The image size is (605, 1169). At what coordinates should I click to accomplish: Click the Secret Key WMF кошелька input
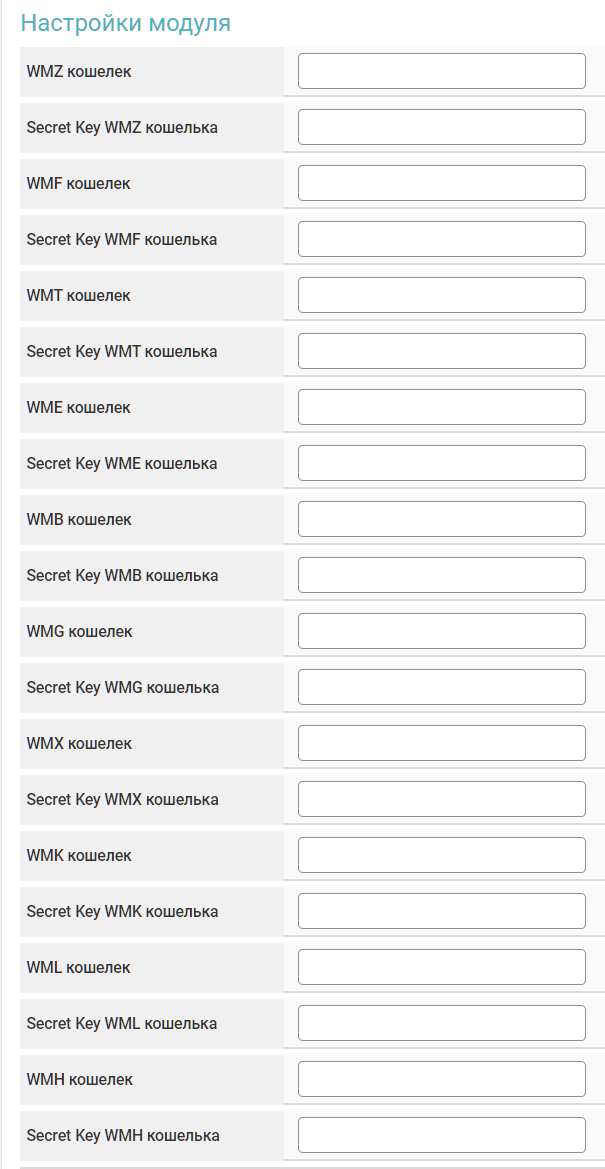pyautogui.click(x=441, y=239)
